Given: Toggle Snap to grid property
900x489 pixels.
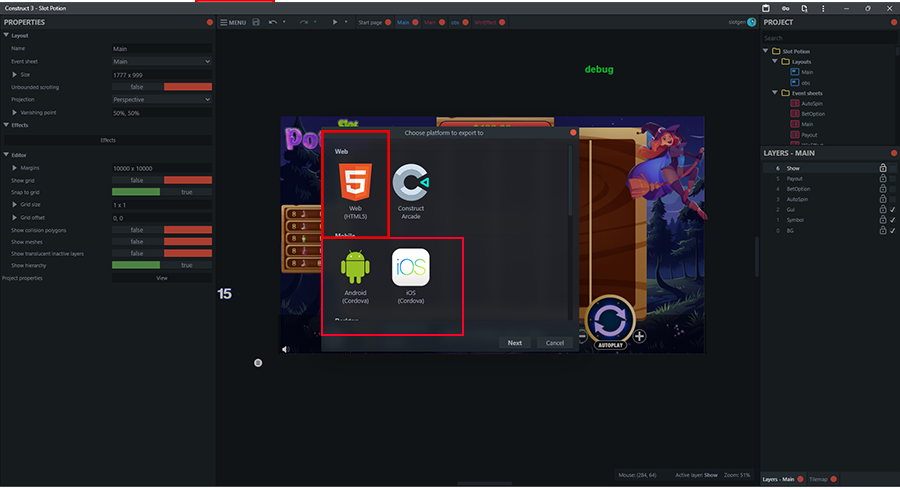Looking at the screenshot, I should pos(162,192).
